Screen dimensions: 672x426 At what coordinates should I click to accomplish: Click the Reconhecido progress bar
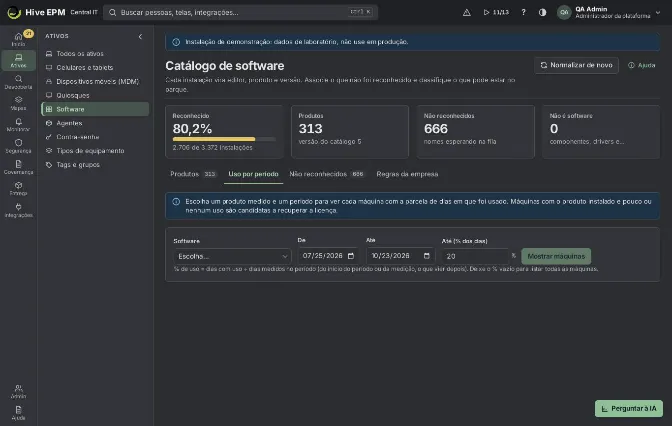pos(224,139)
